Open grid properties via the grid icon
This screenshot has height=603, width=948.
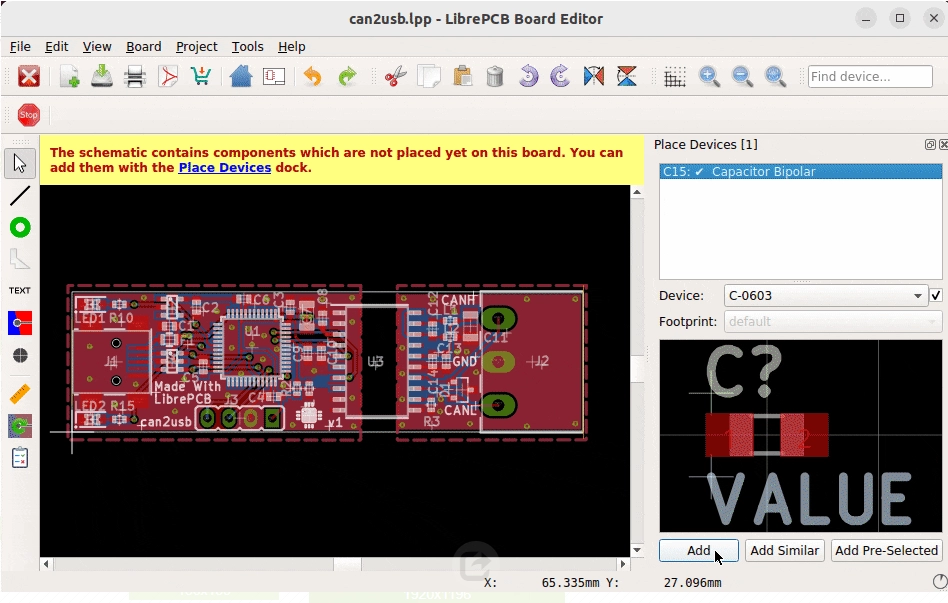pos(675,77)
